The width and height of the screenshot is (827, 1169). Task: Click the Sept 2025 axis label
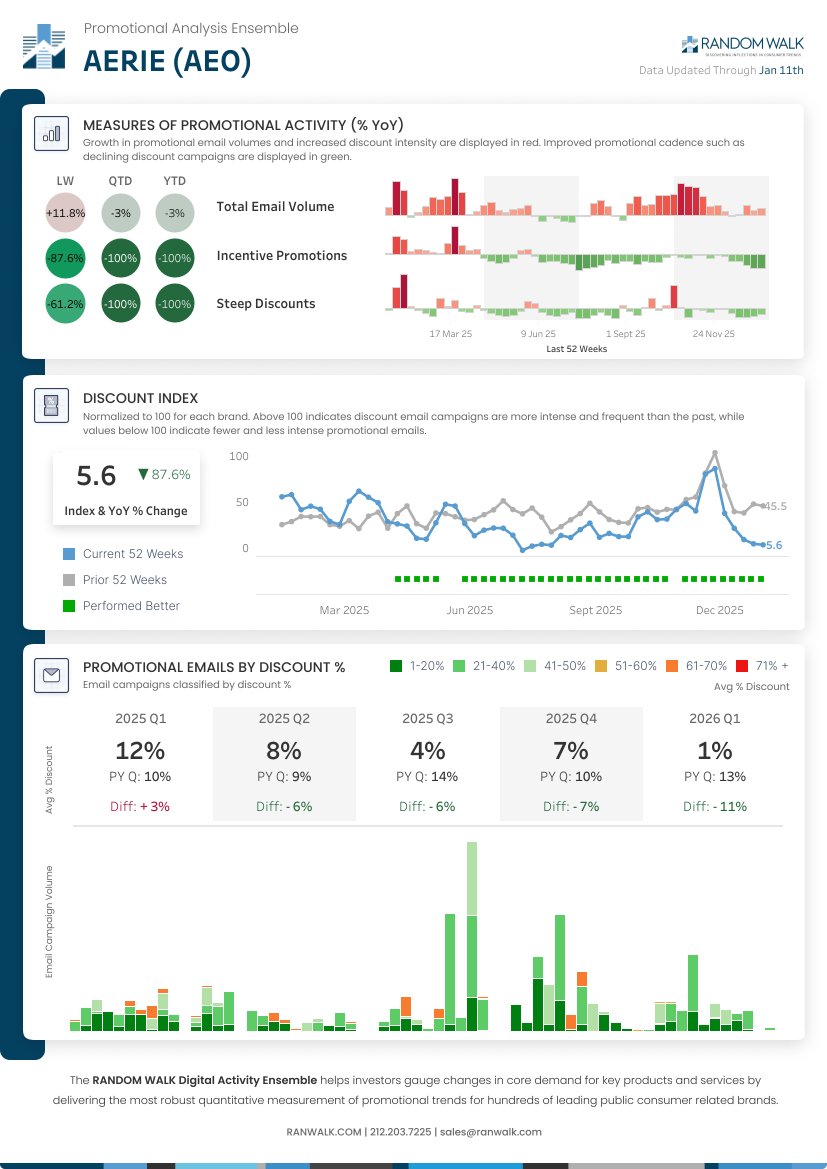(595, 611)
